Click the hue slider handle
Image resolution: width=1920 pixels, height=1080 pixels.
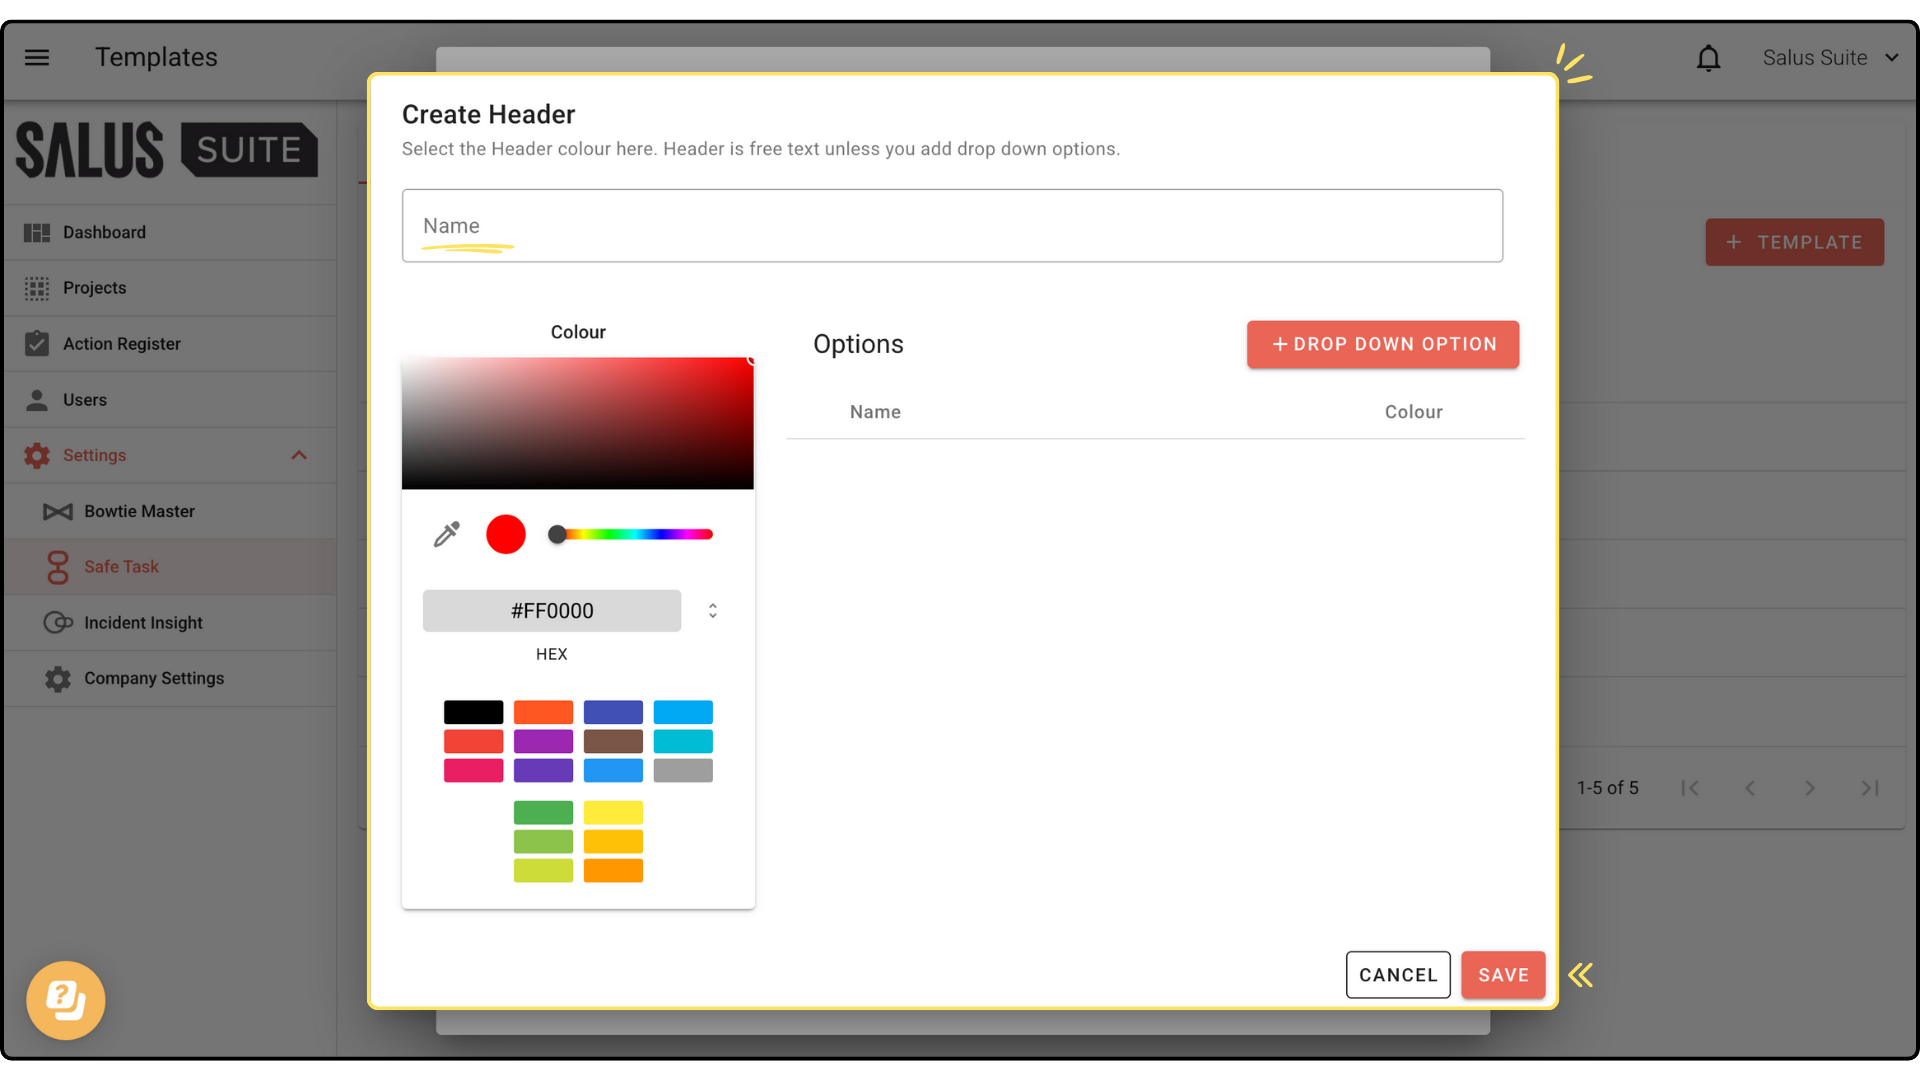(557, 534)
